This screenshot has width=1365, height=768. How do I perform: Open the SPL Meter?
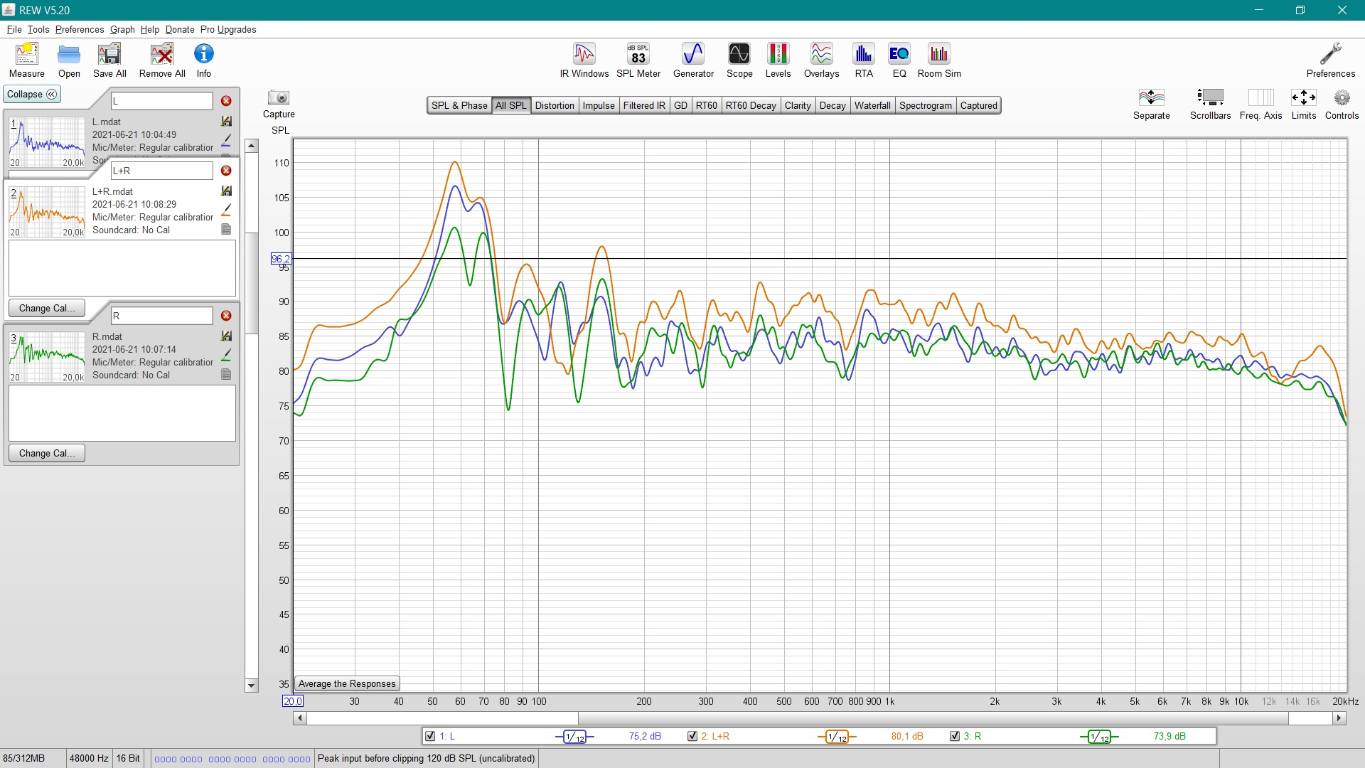tap(638, 60)
